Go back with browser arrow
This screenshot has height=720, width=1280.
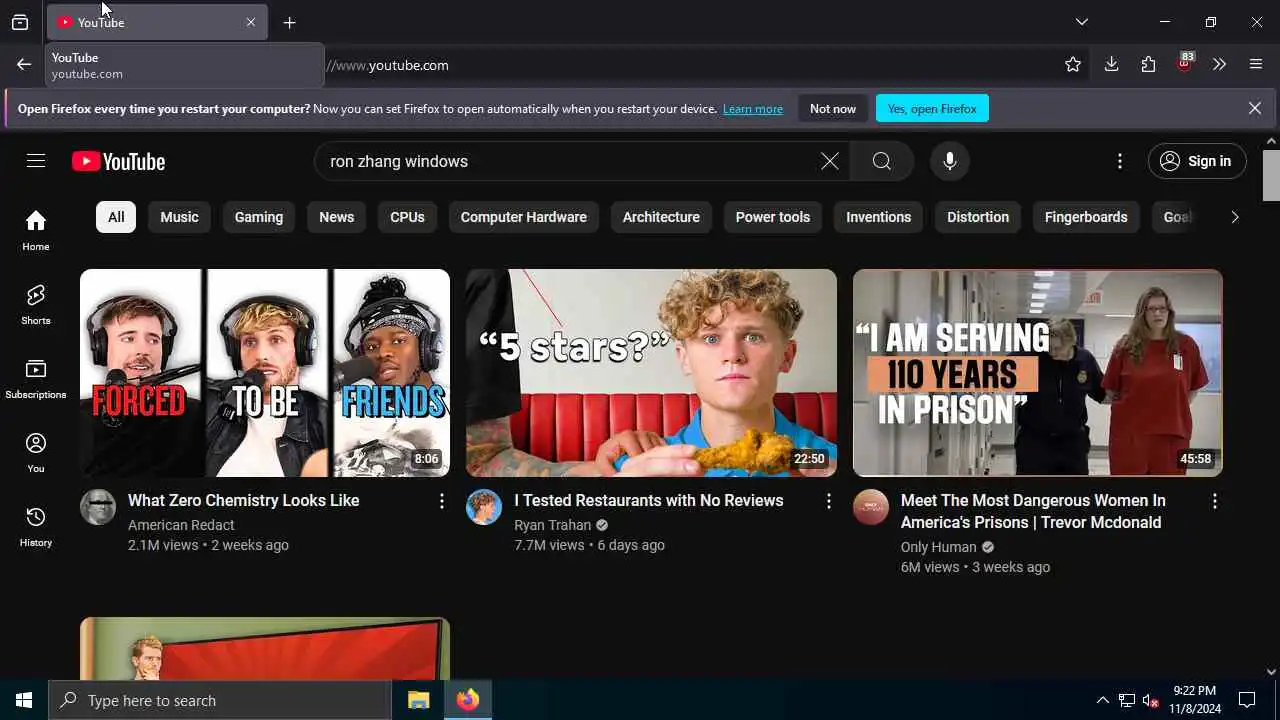pyautogui.click(x=24, y=65)
